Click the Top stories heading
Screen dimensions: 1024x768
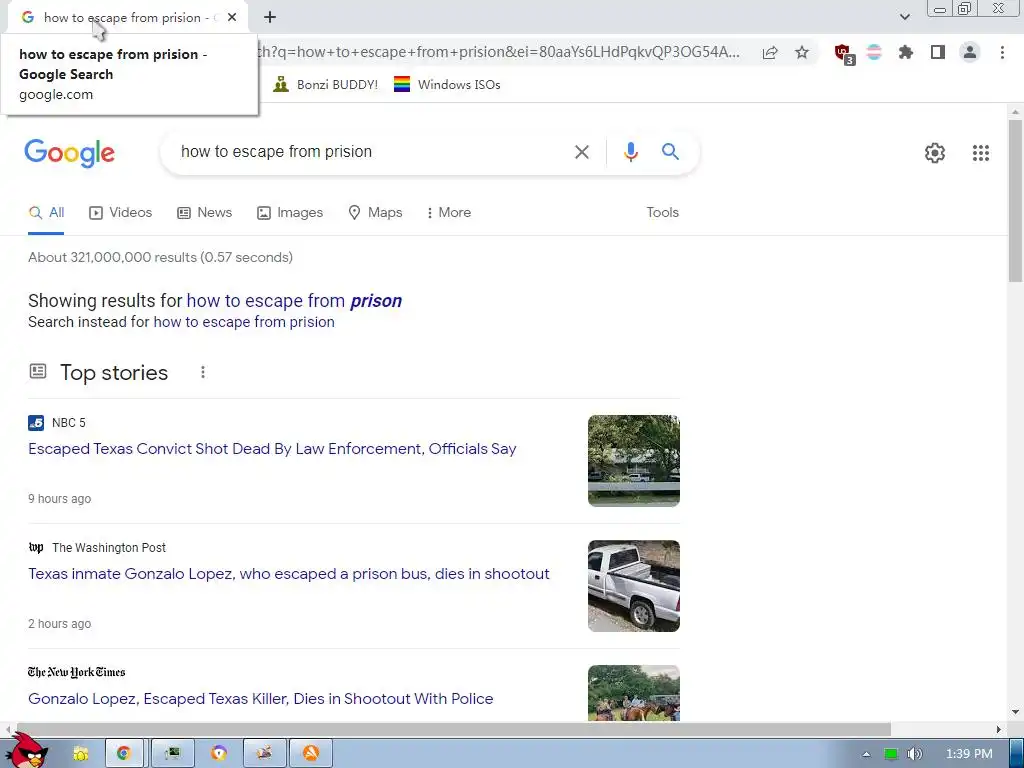(x=114, y=372)
